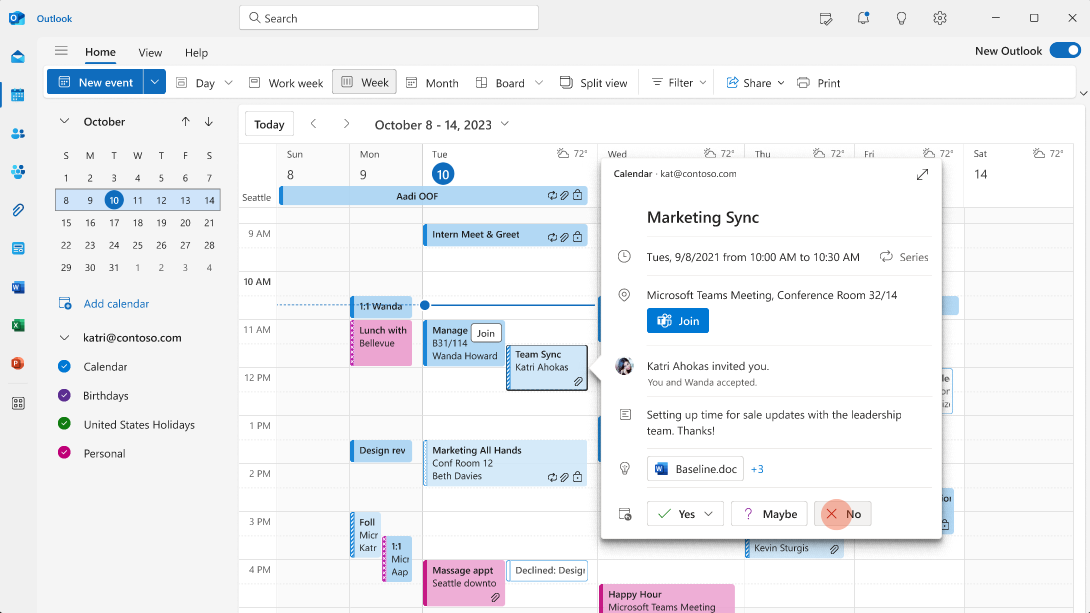Collapse the katri@contoso.com calendar group

[65, 338]
